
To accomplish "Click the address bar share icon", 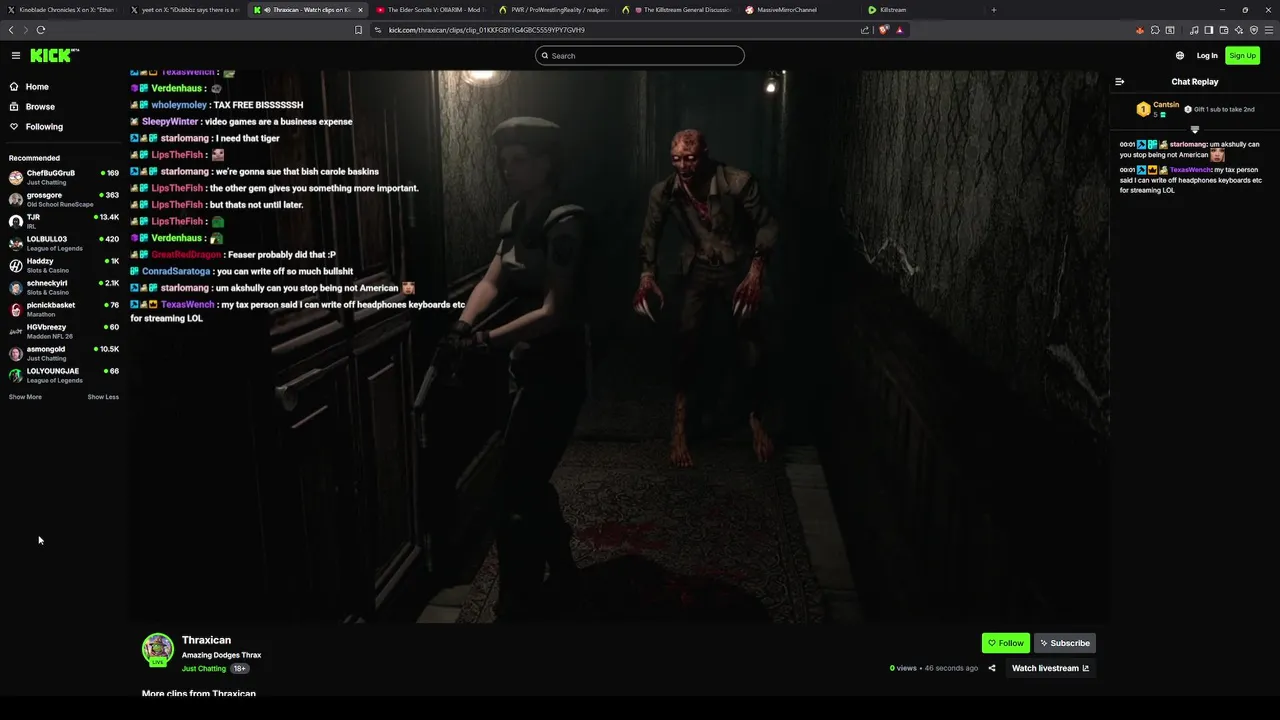I will tap(865, 30).
